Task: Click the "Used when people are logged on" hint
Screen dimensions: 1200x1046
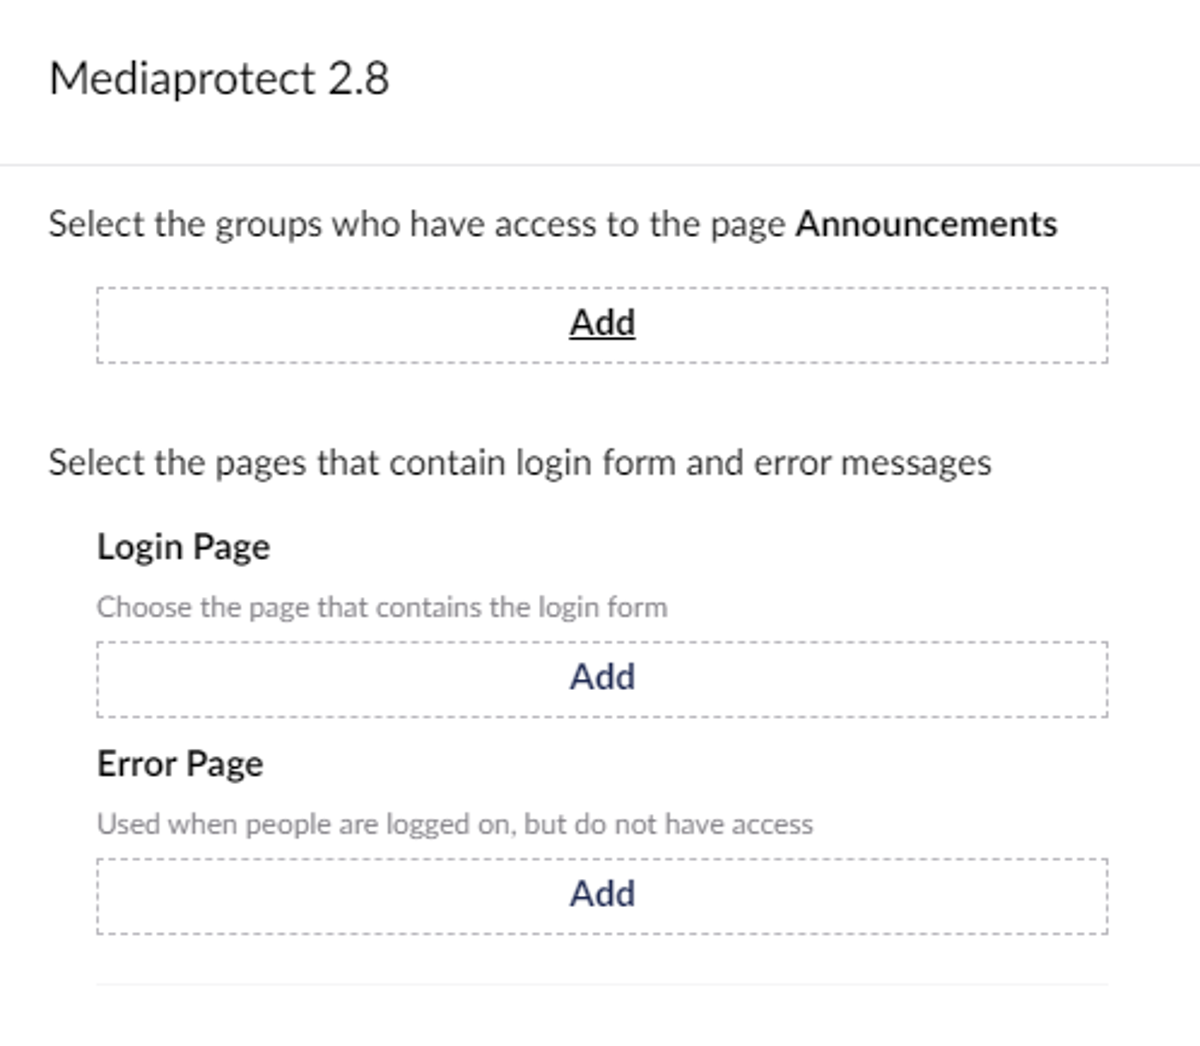Action: click(x=454, y=824)
